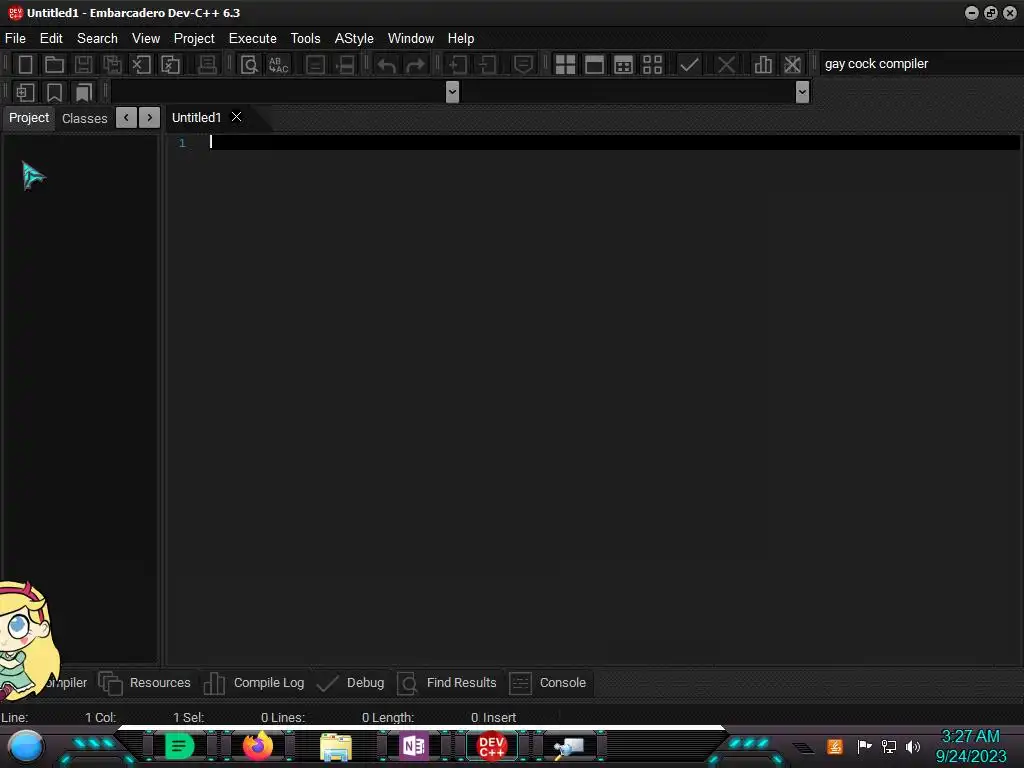Click the Compile four-squares icon
1024x768 pixels.
[565, 64]
